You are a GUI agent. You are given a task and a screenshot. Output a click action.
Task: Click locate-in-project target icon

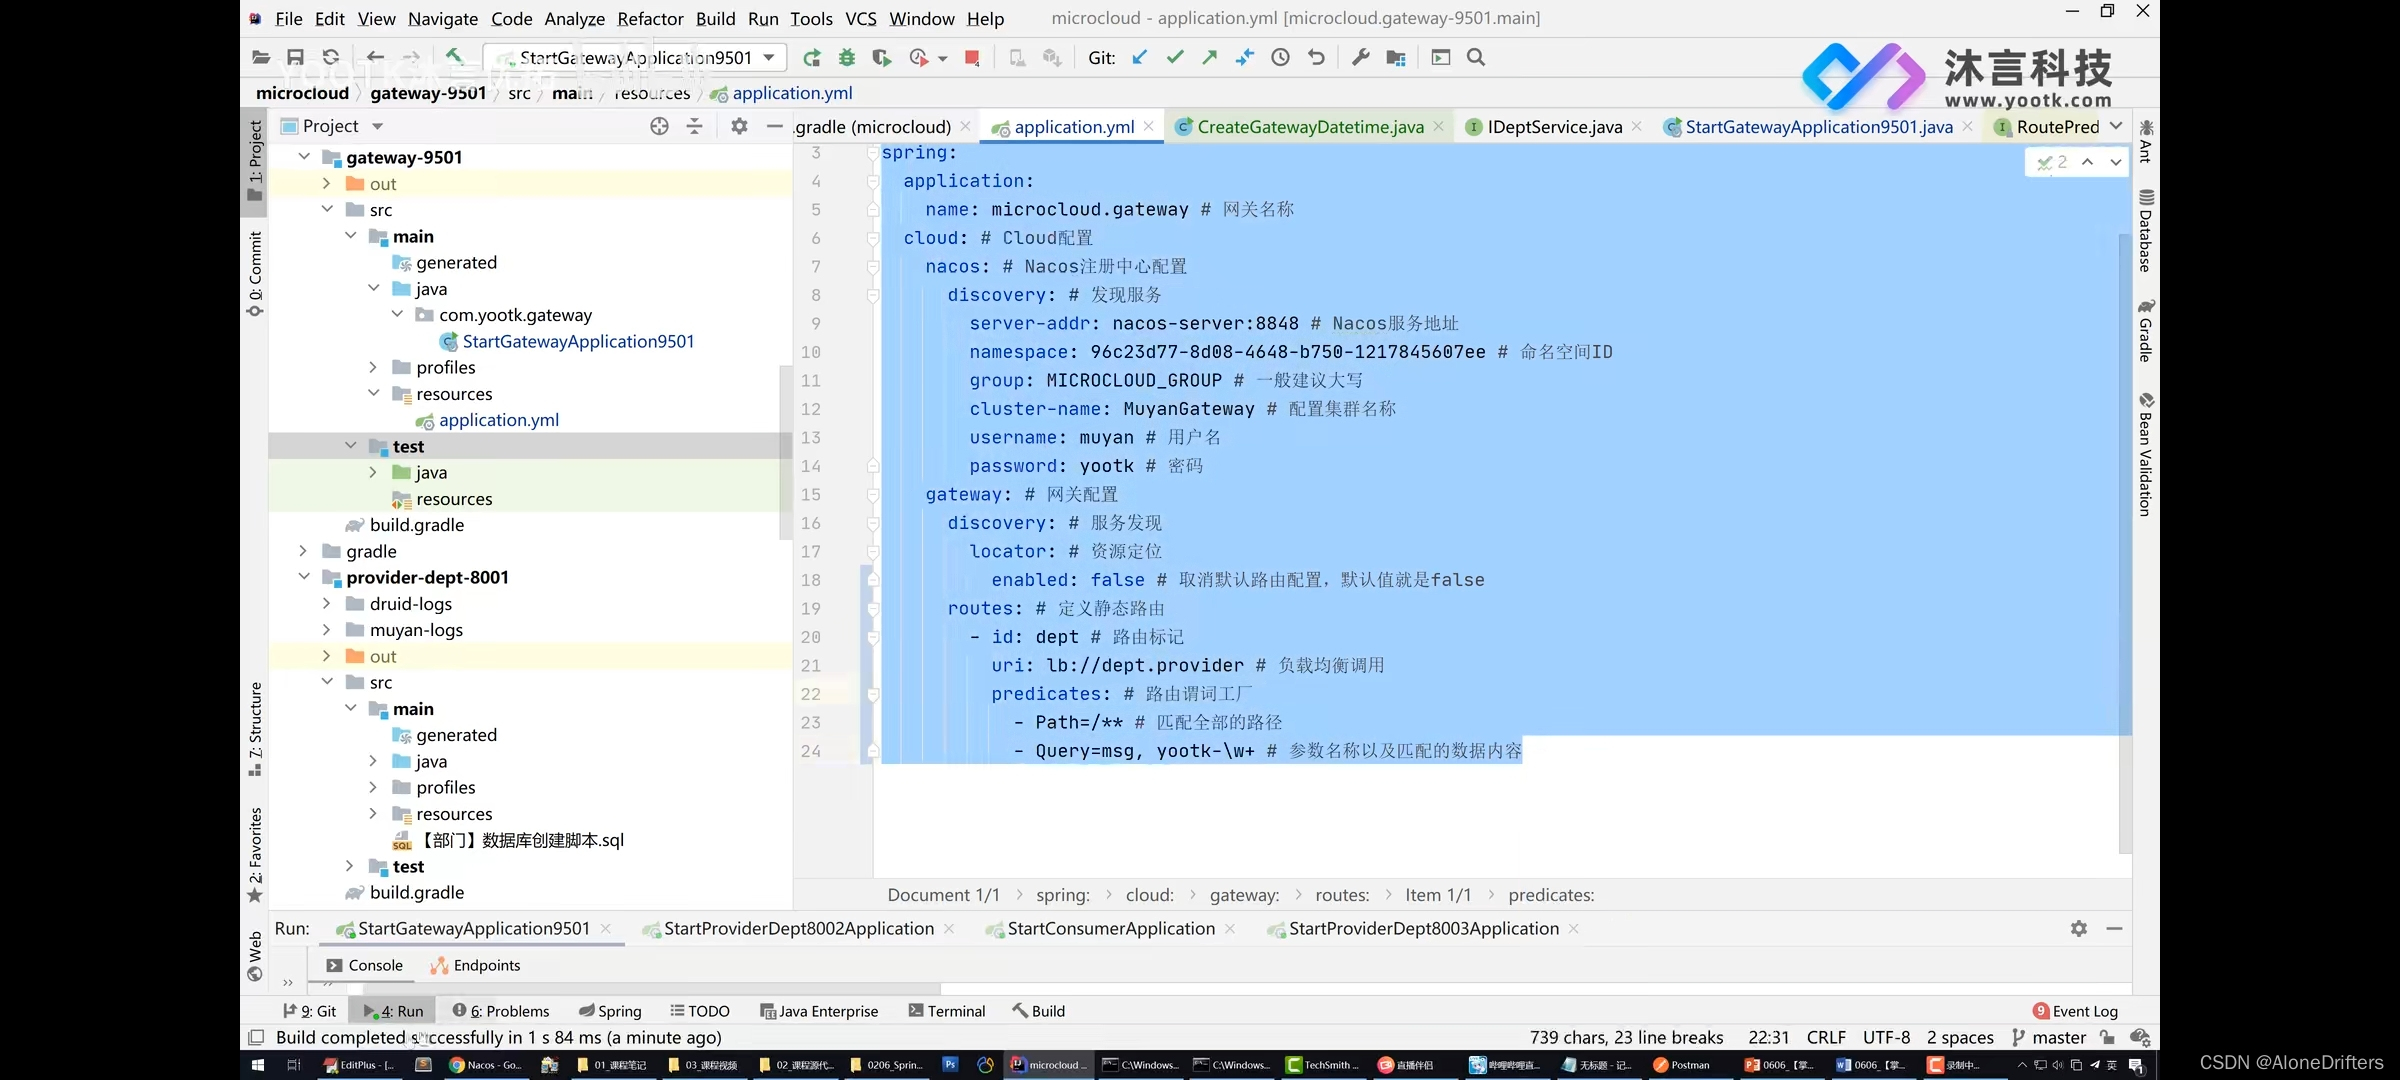click(659, 126)
